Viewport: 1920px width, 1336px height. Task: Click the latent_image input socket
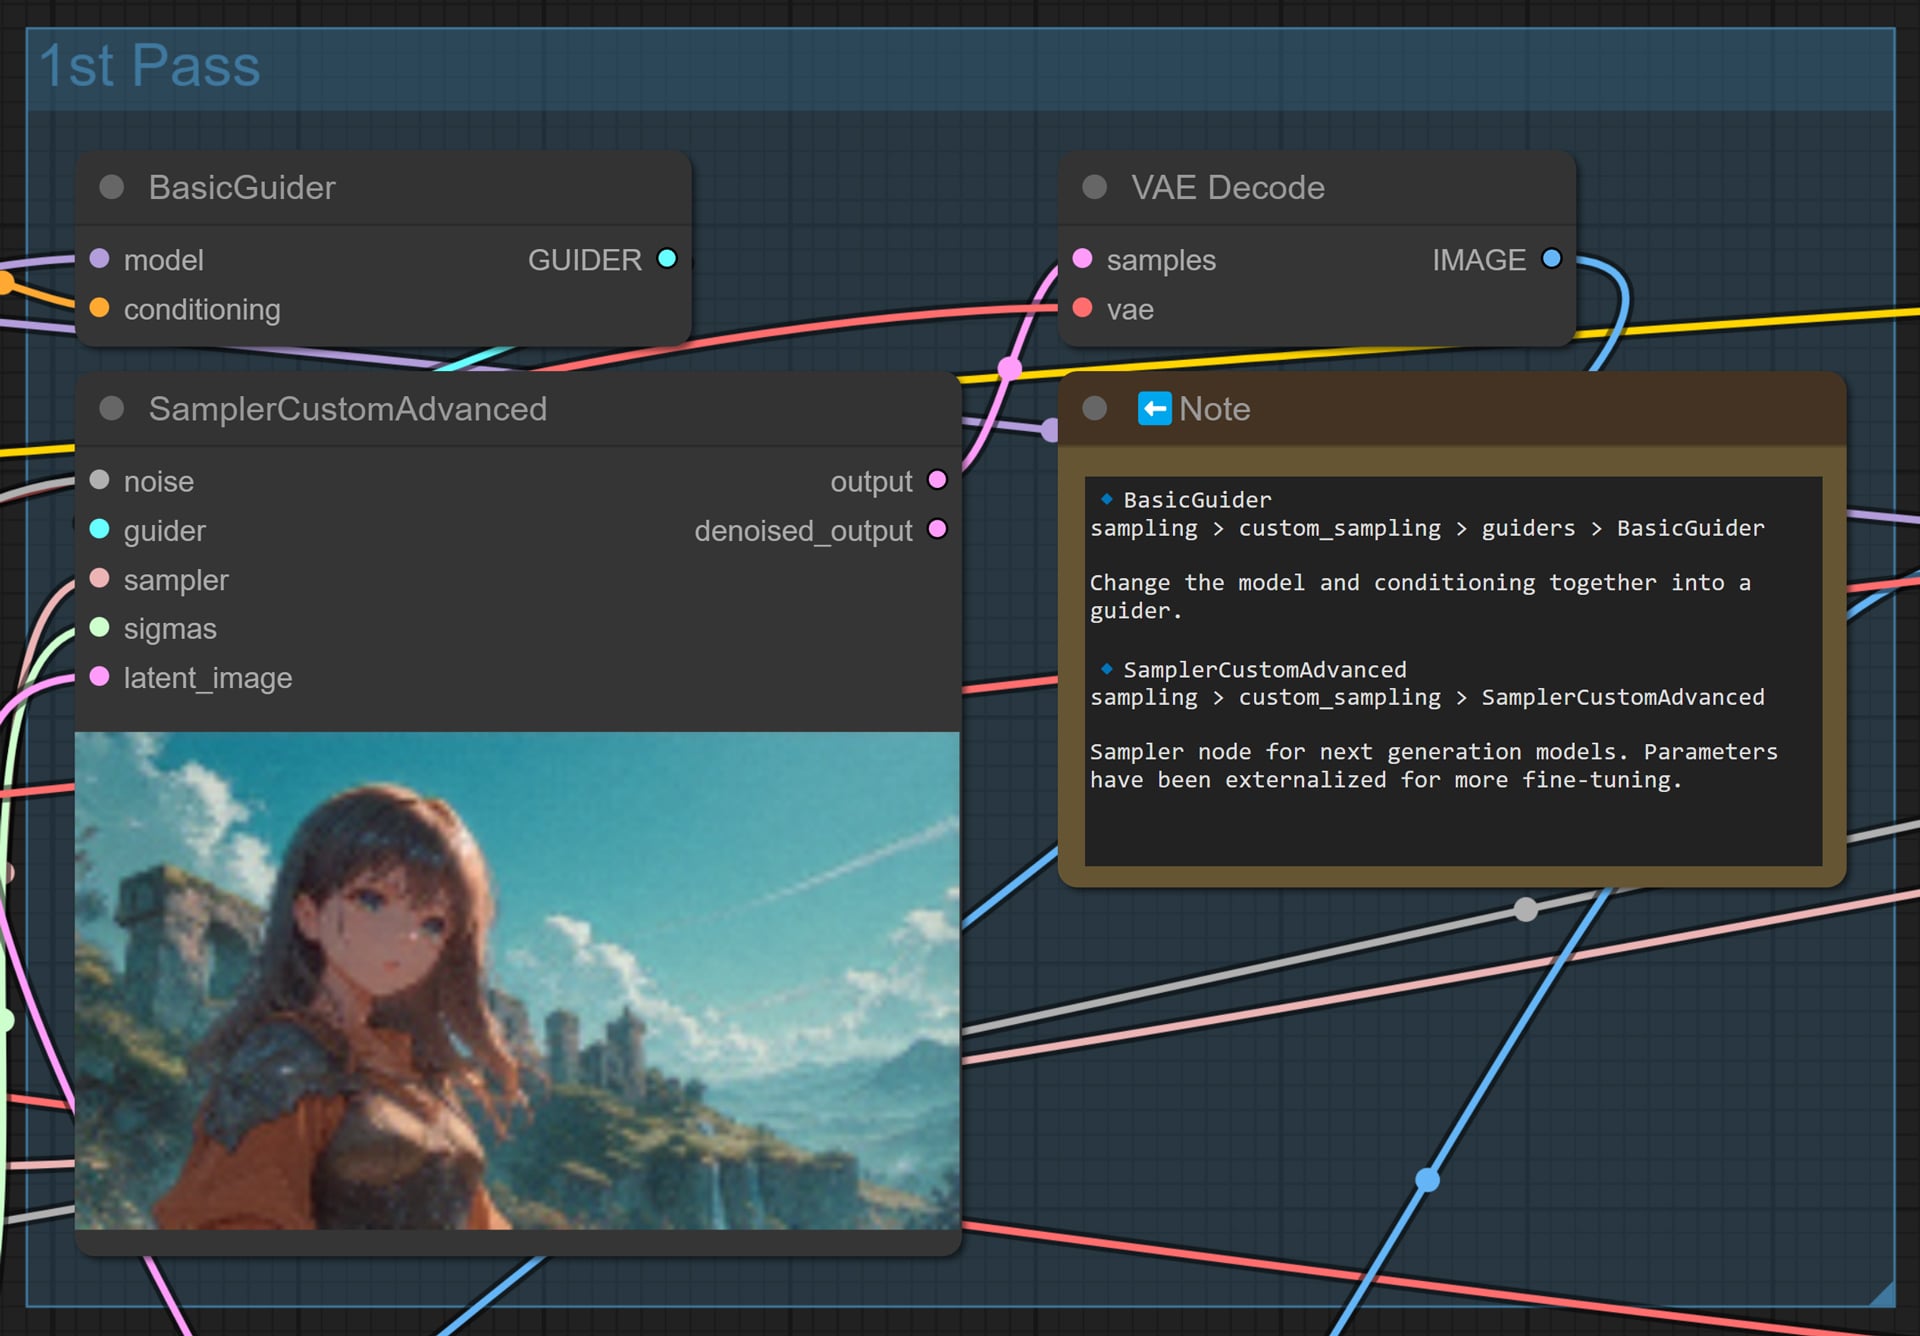(x=99, y=677)
